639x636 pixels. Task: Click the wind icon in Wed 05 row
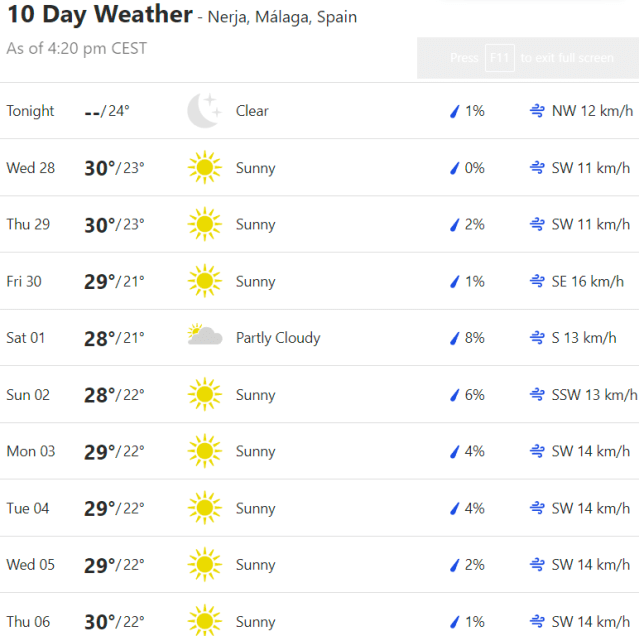(x=537, y=565)
